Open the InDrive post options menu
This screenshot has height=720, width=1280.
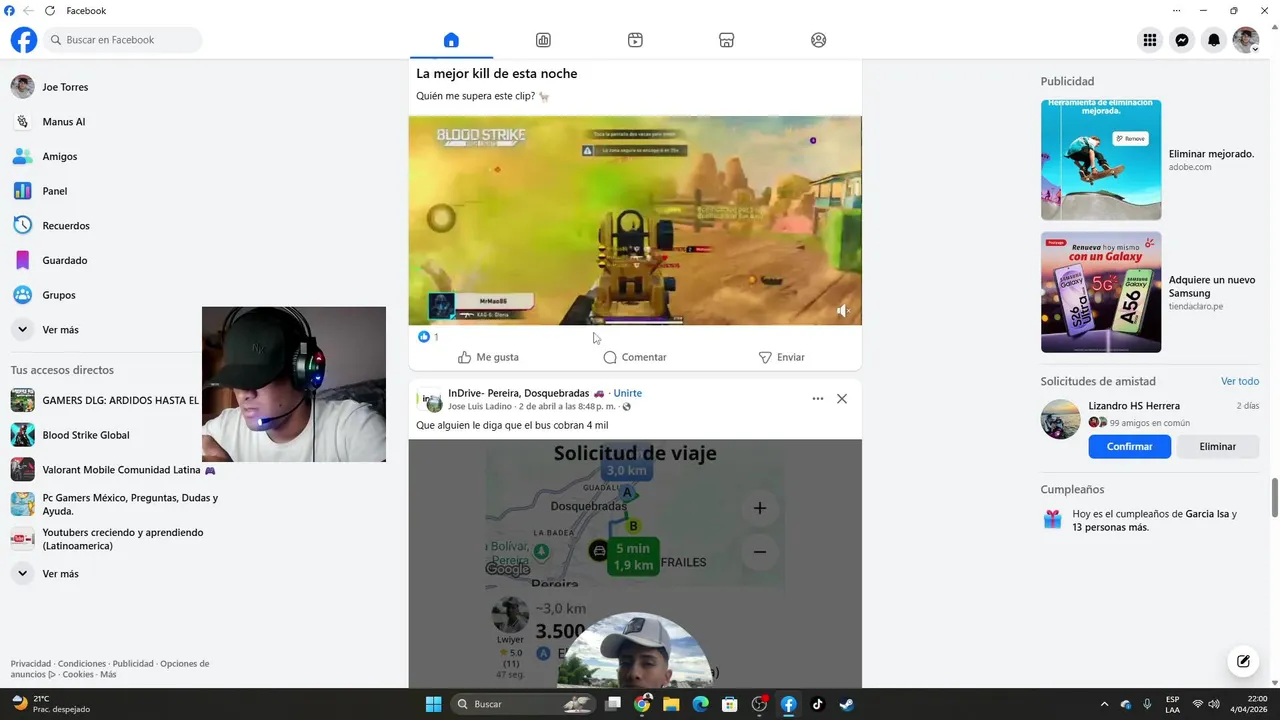point(818,399)
